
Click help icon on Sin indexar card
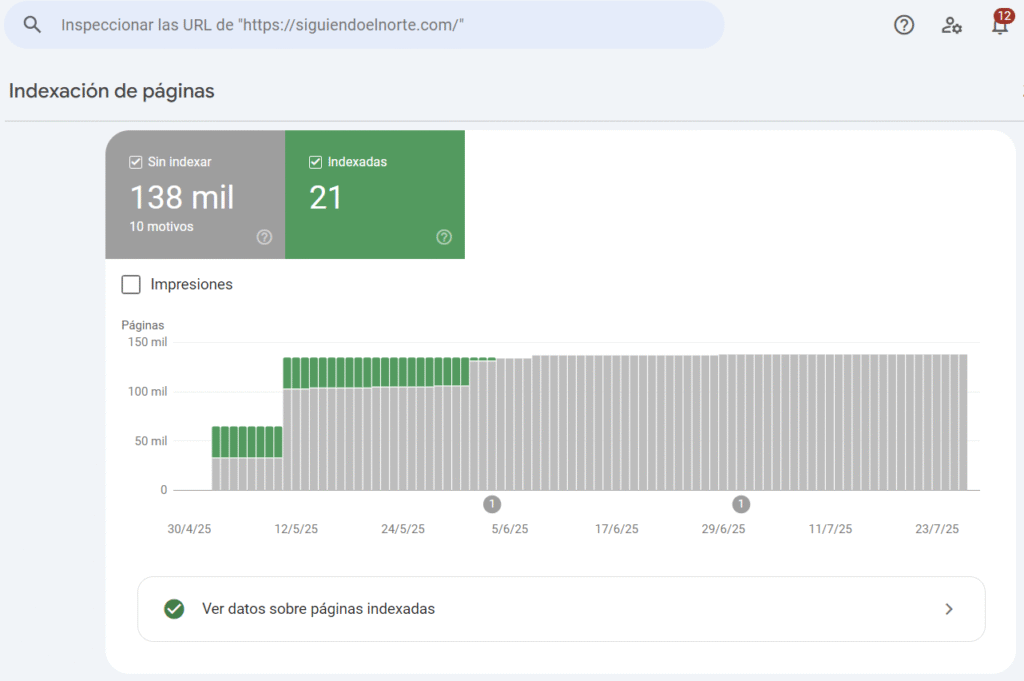(264, 237)
